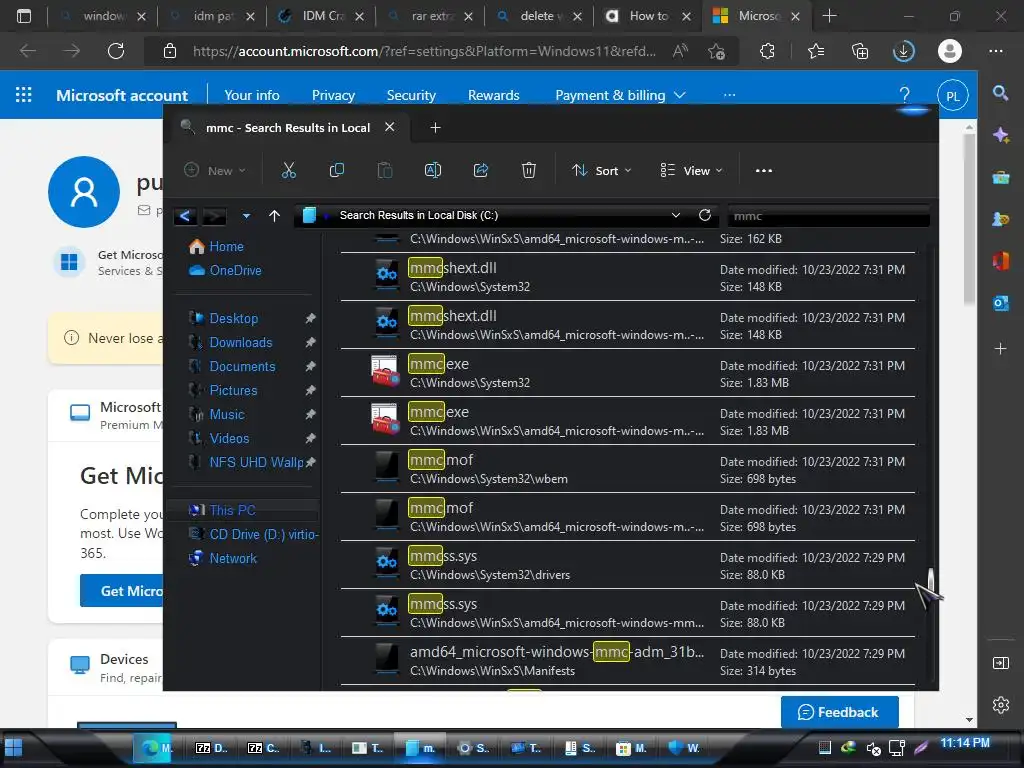Open Microsoft app launcher grid

click(24, 95)
